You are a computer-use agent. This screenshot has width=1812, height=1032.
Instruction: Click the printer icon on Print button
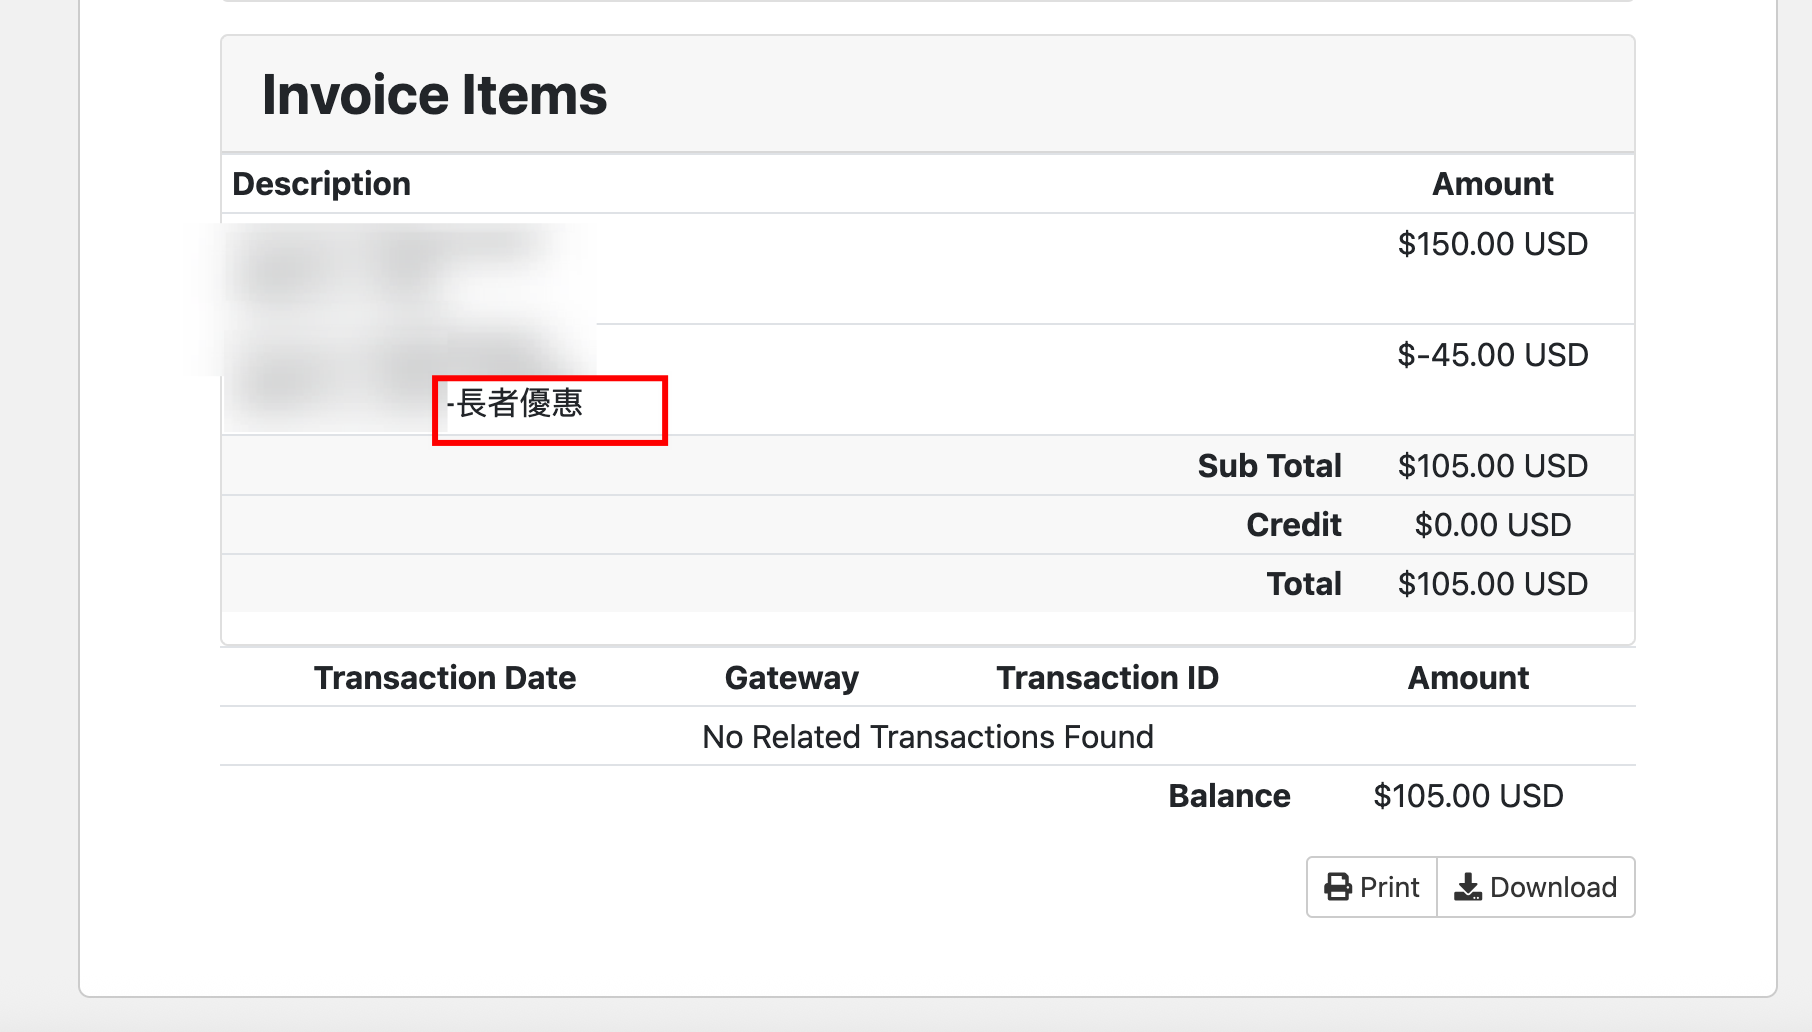coord(1337,887)
